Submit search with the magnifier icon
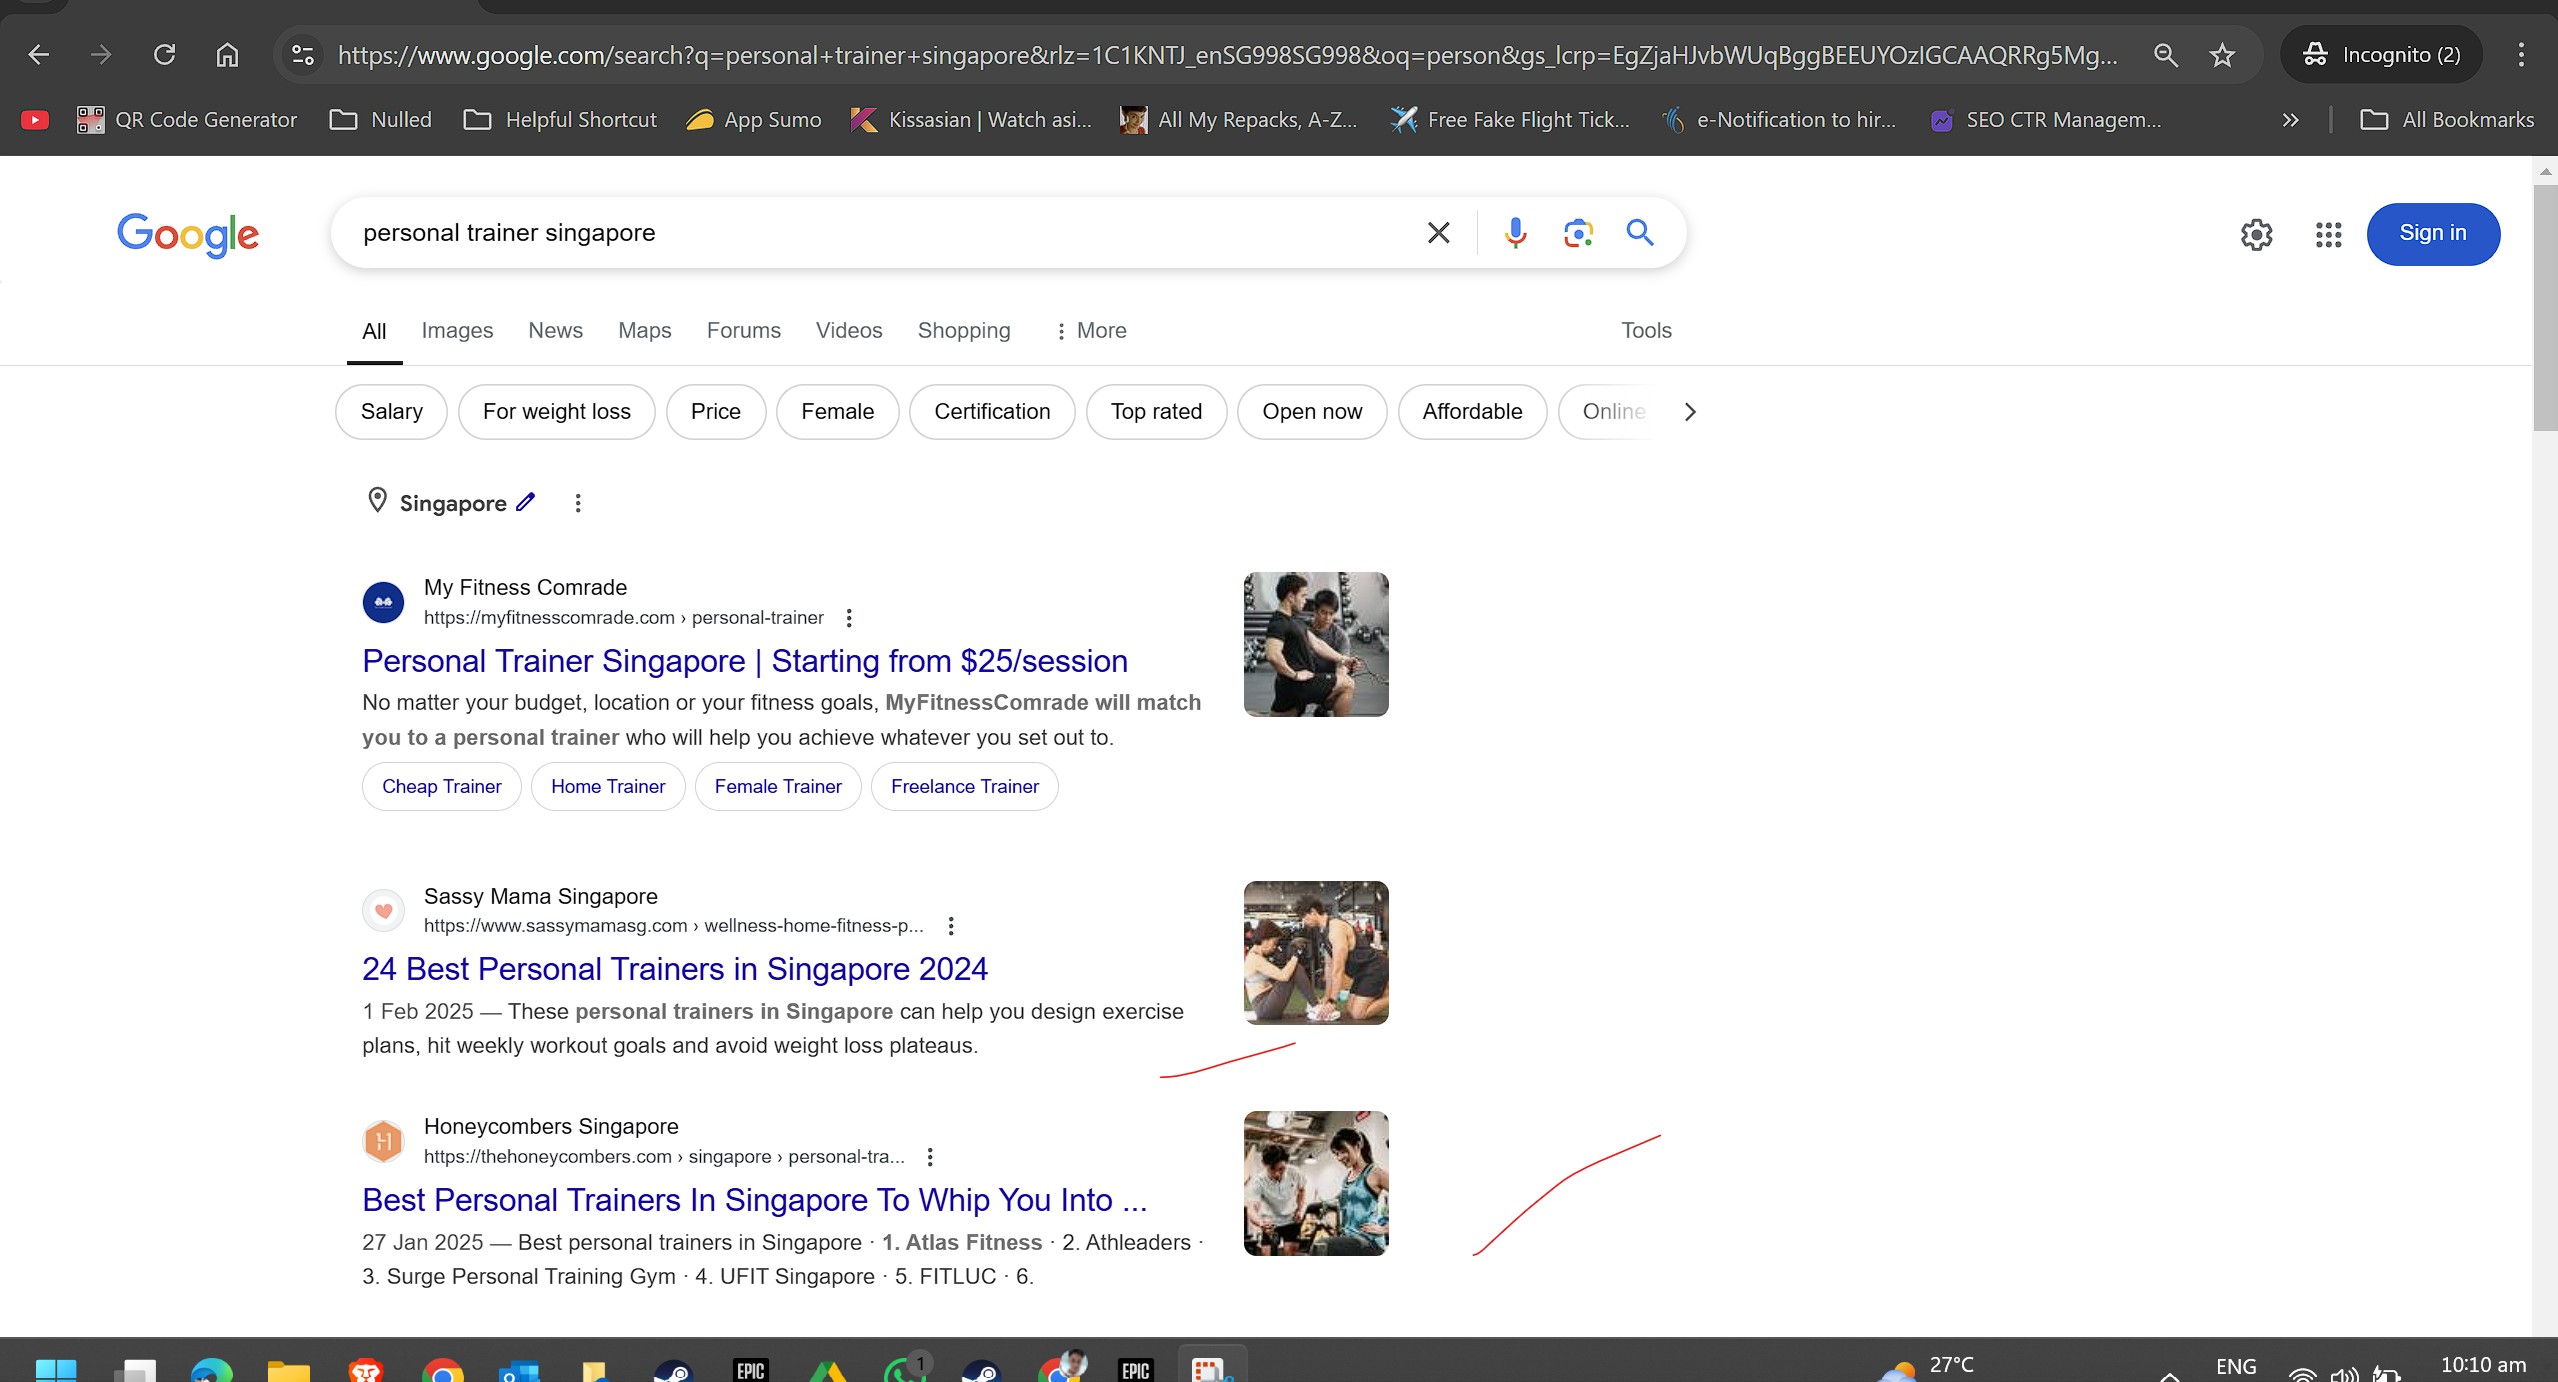 [1640, 233]
